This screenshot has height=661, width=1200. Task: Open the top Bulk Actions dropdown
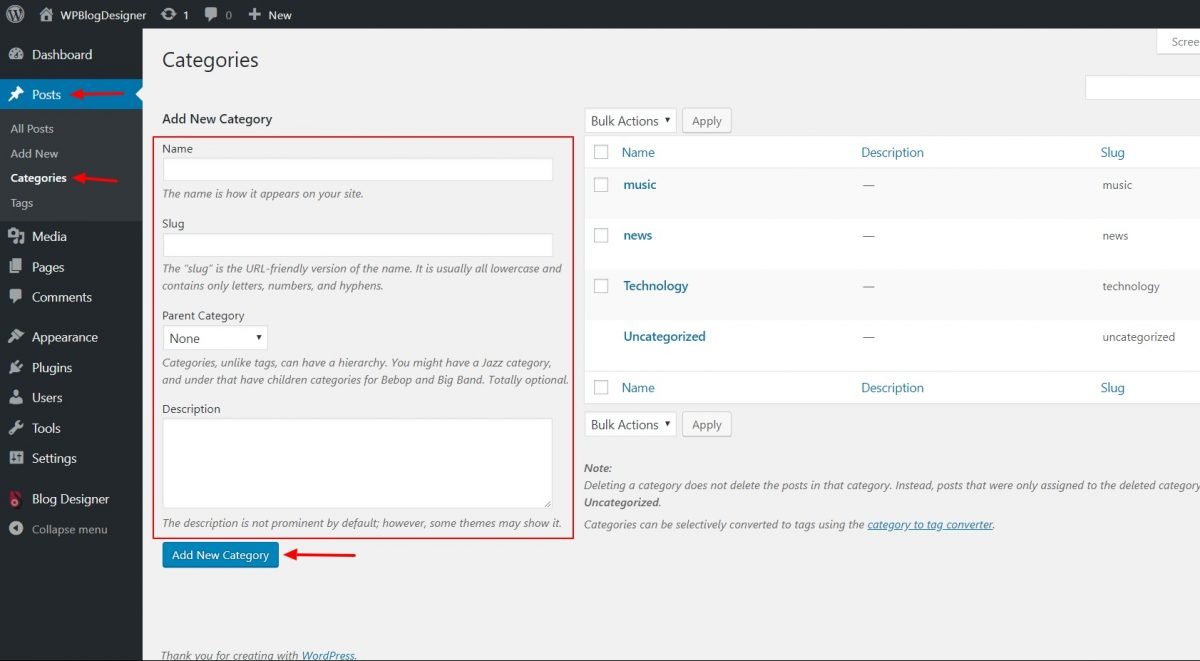click(630, 120)
